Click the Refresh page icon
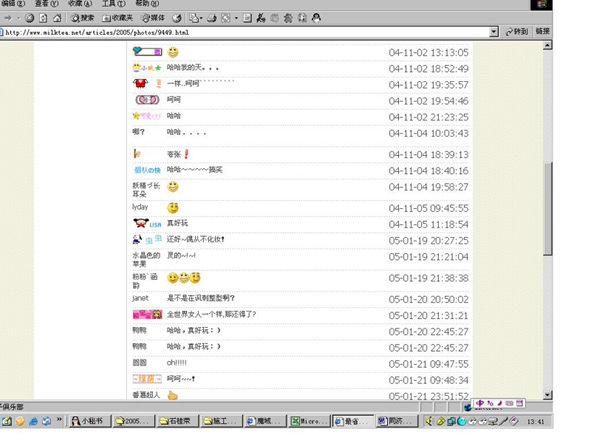Screen dimensions: 591x443 click(43, 18)
